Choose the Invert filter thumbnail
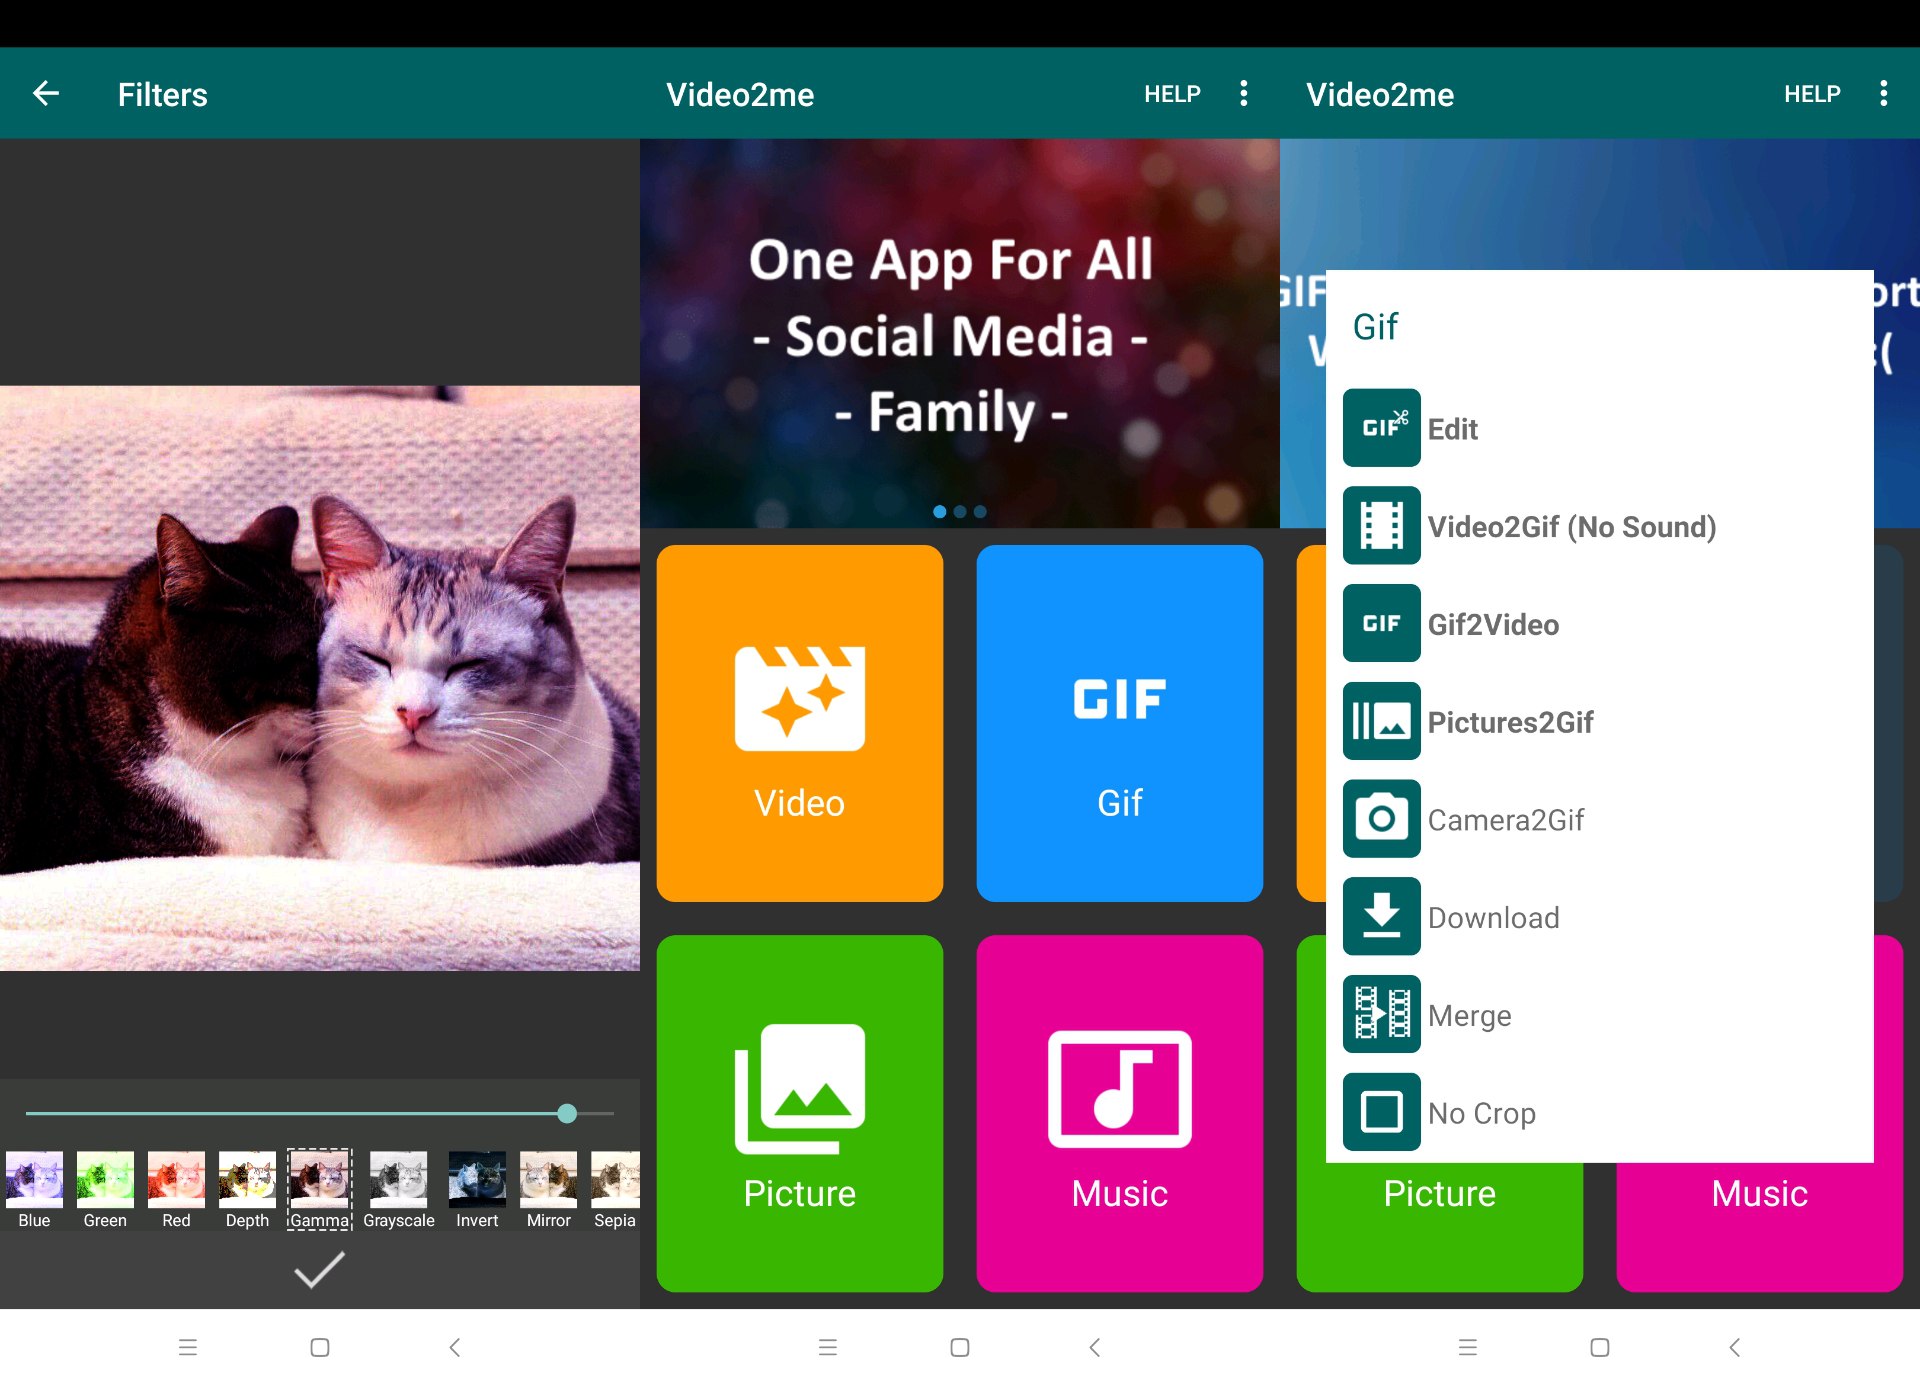The image size is (1920, 1386). coord(477,1189)
